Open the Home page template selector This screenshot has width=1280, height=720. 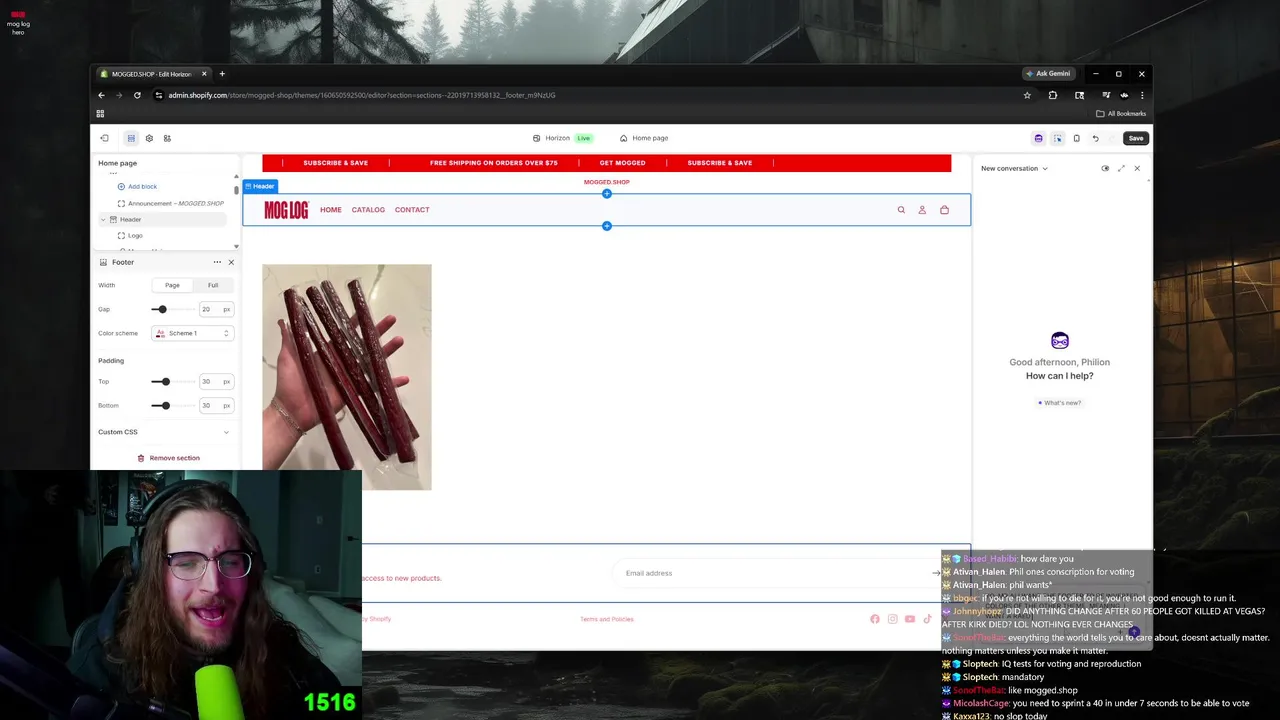click(x=644, y=138)
